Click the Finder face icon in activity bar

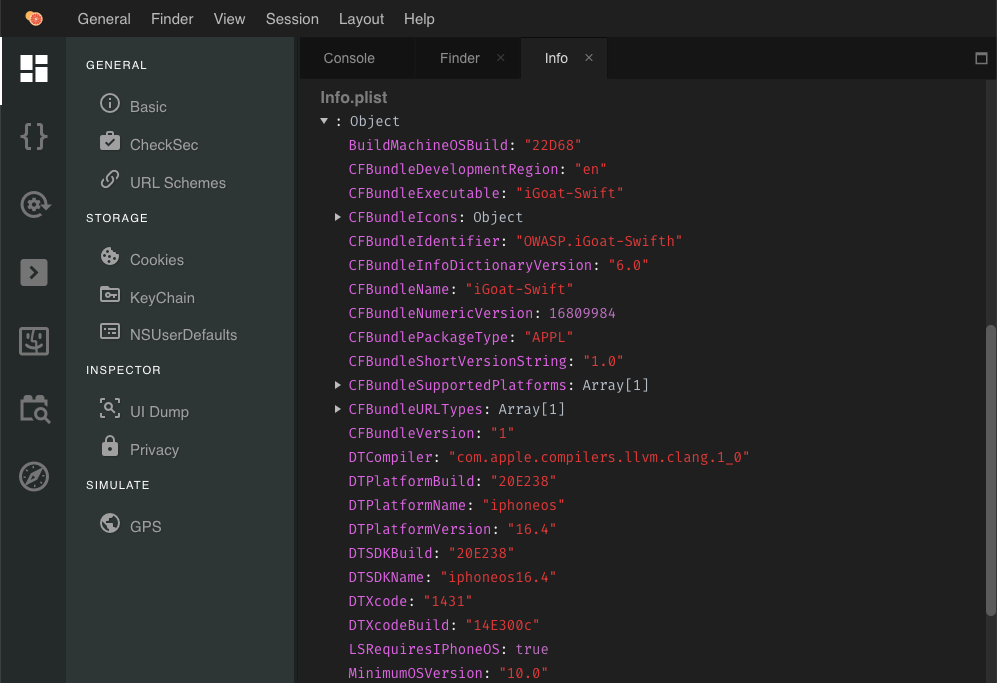tap(33, 340)
